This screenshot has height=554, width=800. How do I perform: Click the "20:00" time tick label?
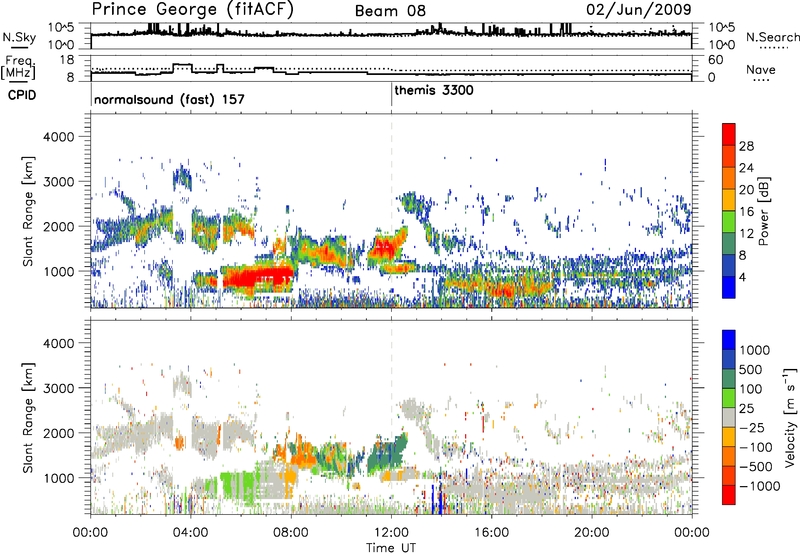point(592,533)
